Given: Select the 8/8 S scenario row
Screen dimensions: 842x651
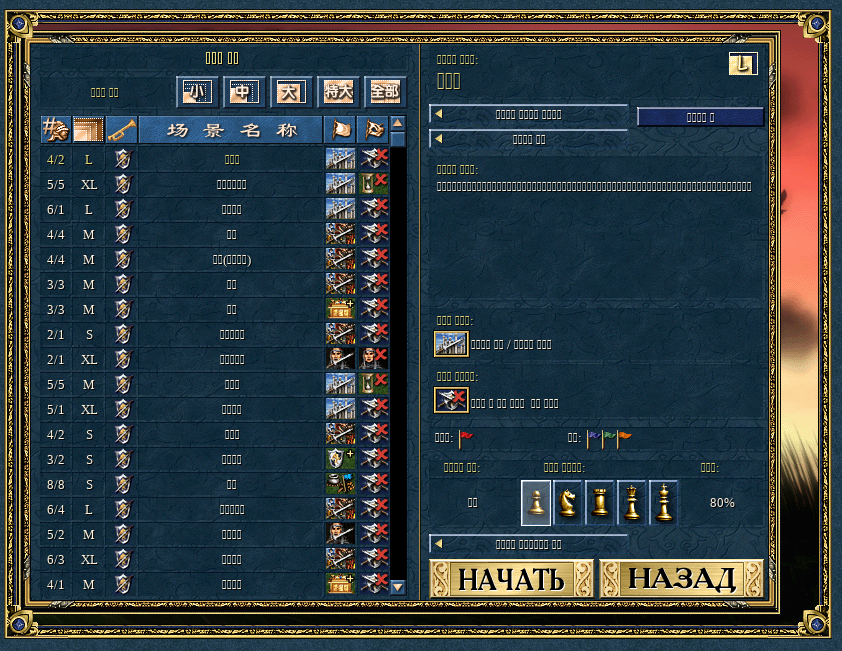Looking at the screenshot, I should (215, 484).
